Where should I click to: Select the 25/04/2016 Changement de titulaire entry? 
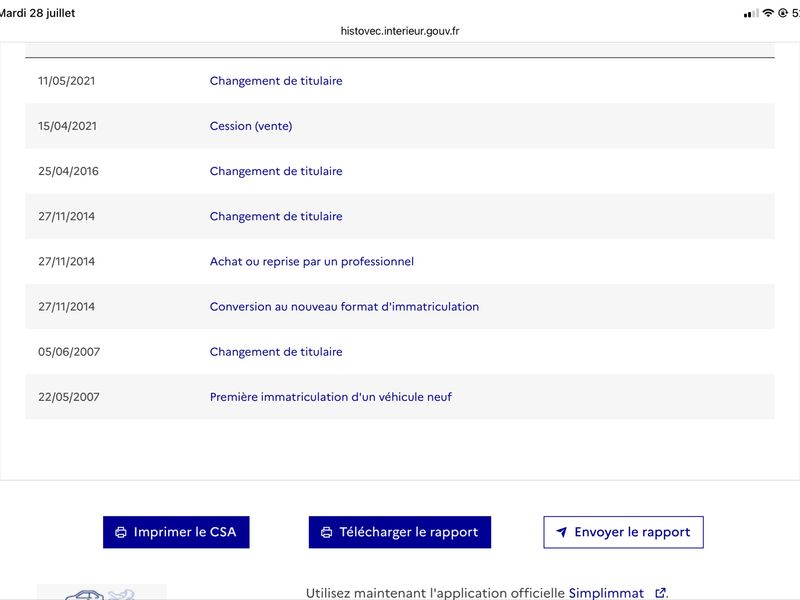click(x=400, y=171)
